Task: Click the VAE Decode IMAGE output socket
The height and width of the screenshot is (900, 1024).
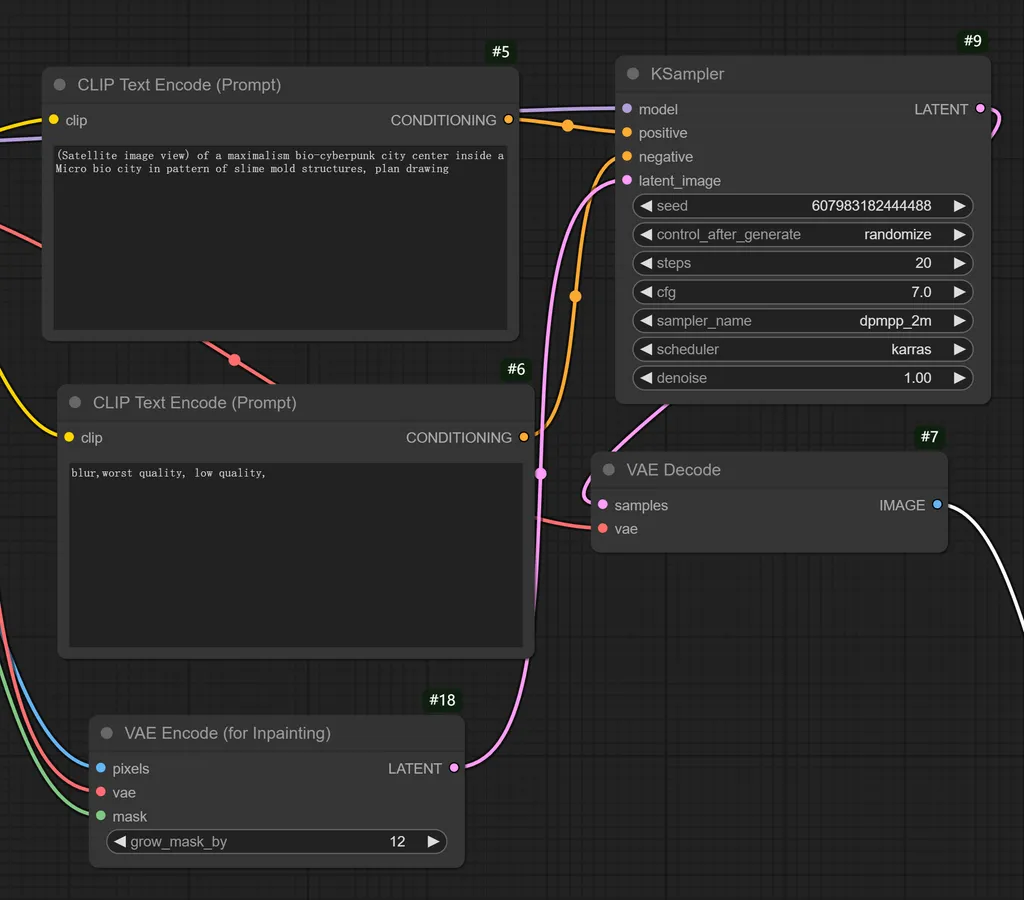Action: [937, 504]
